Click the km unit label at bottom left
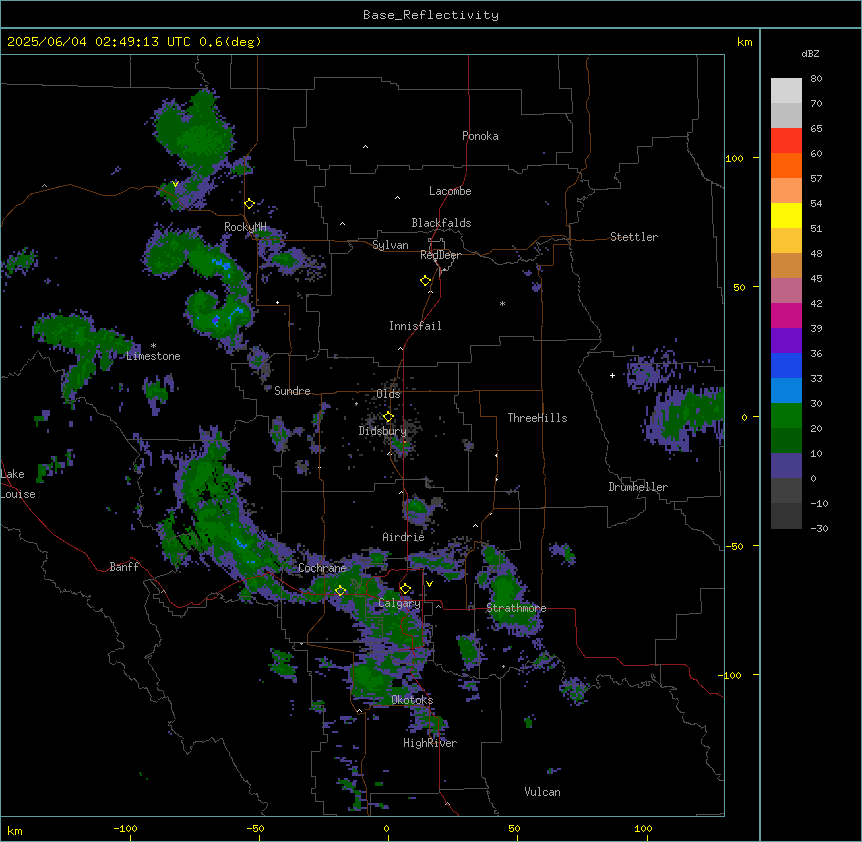This screenshot has width=862, height=842. tap(14, 830)
